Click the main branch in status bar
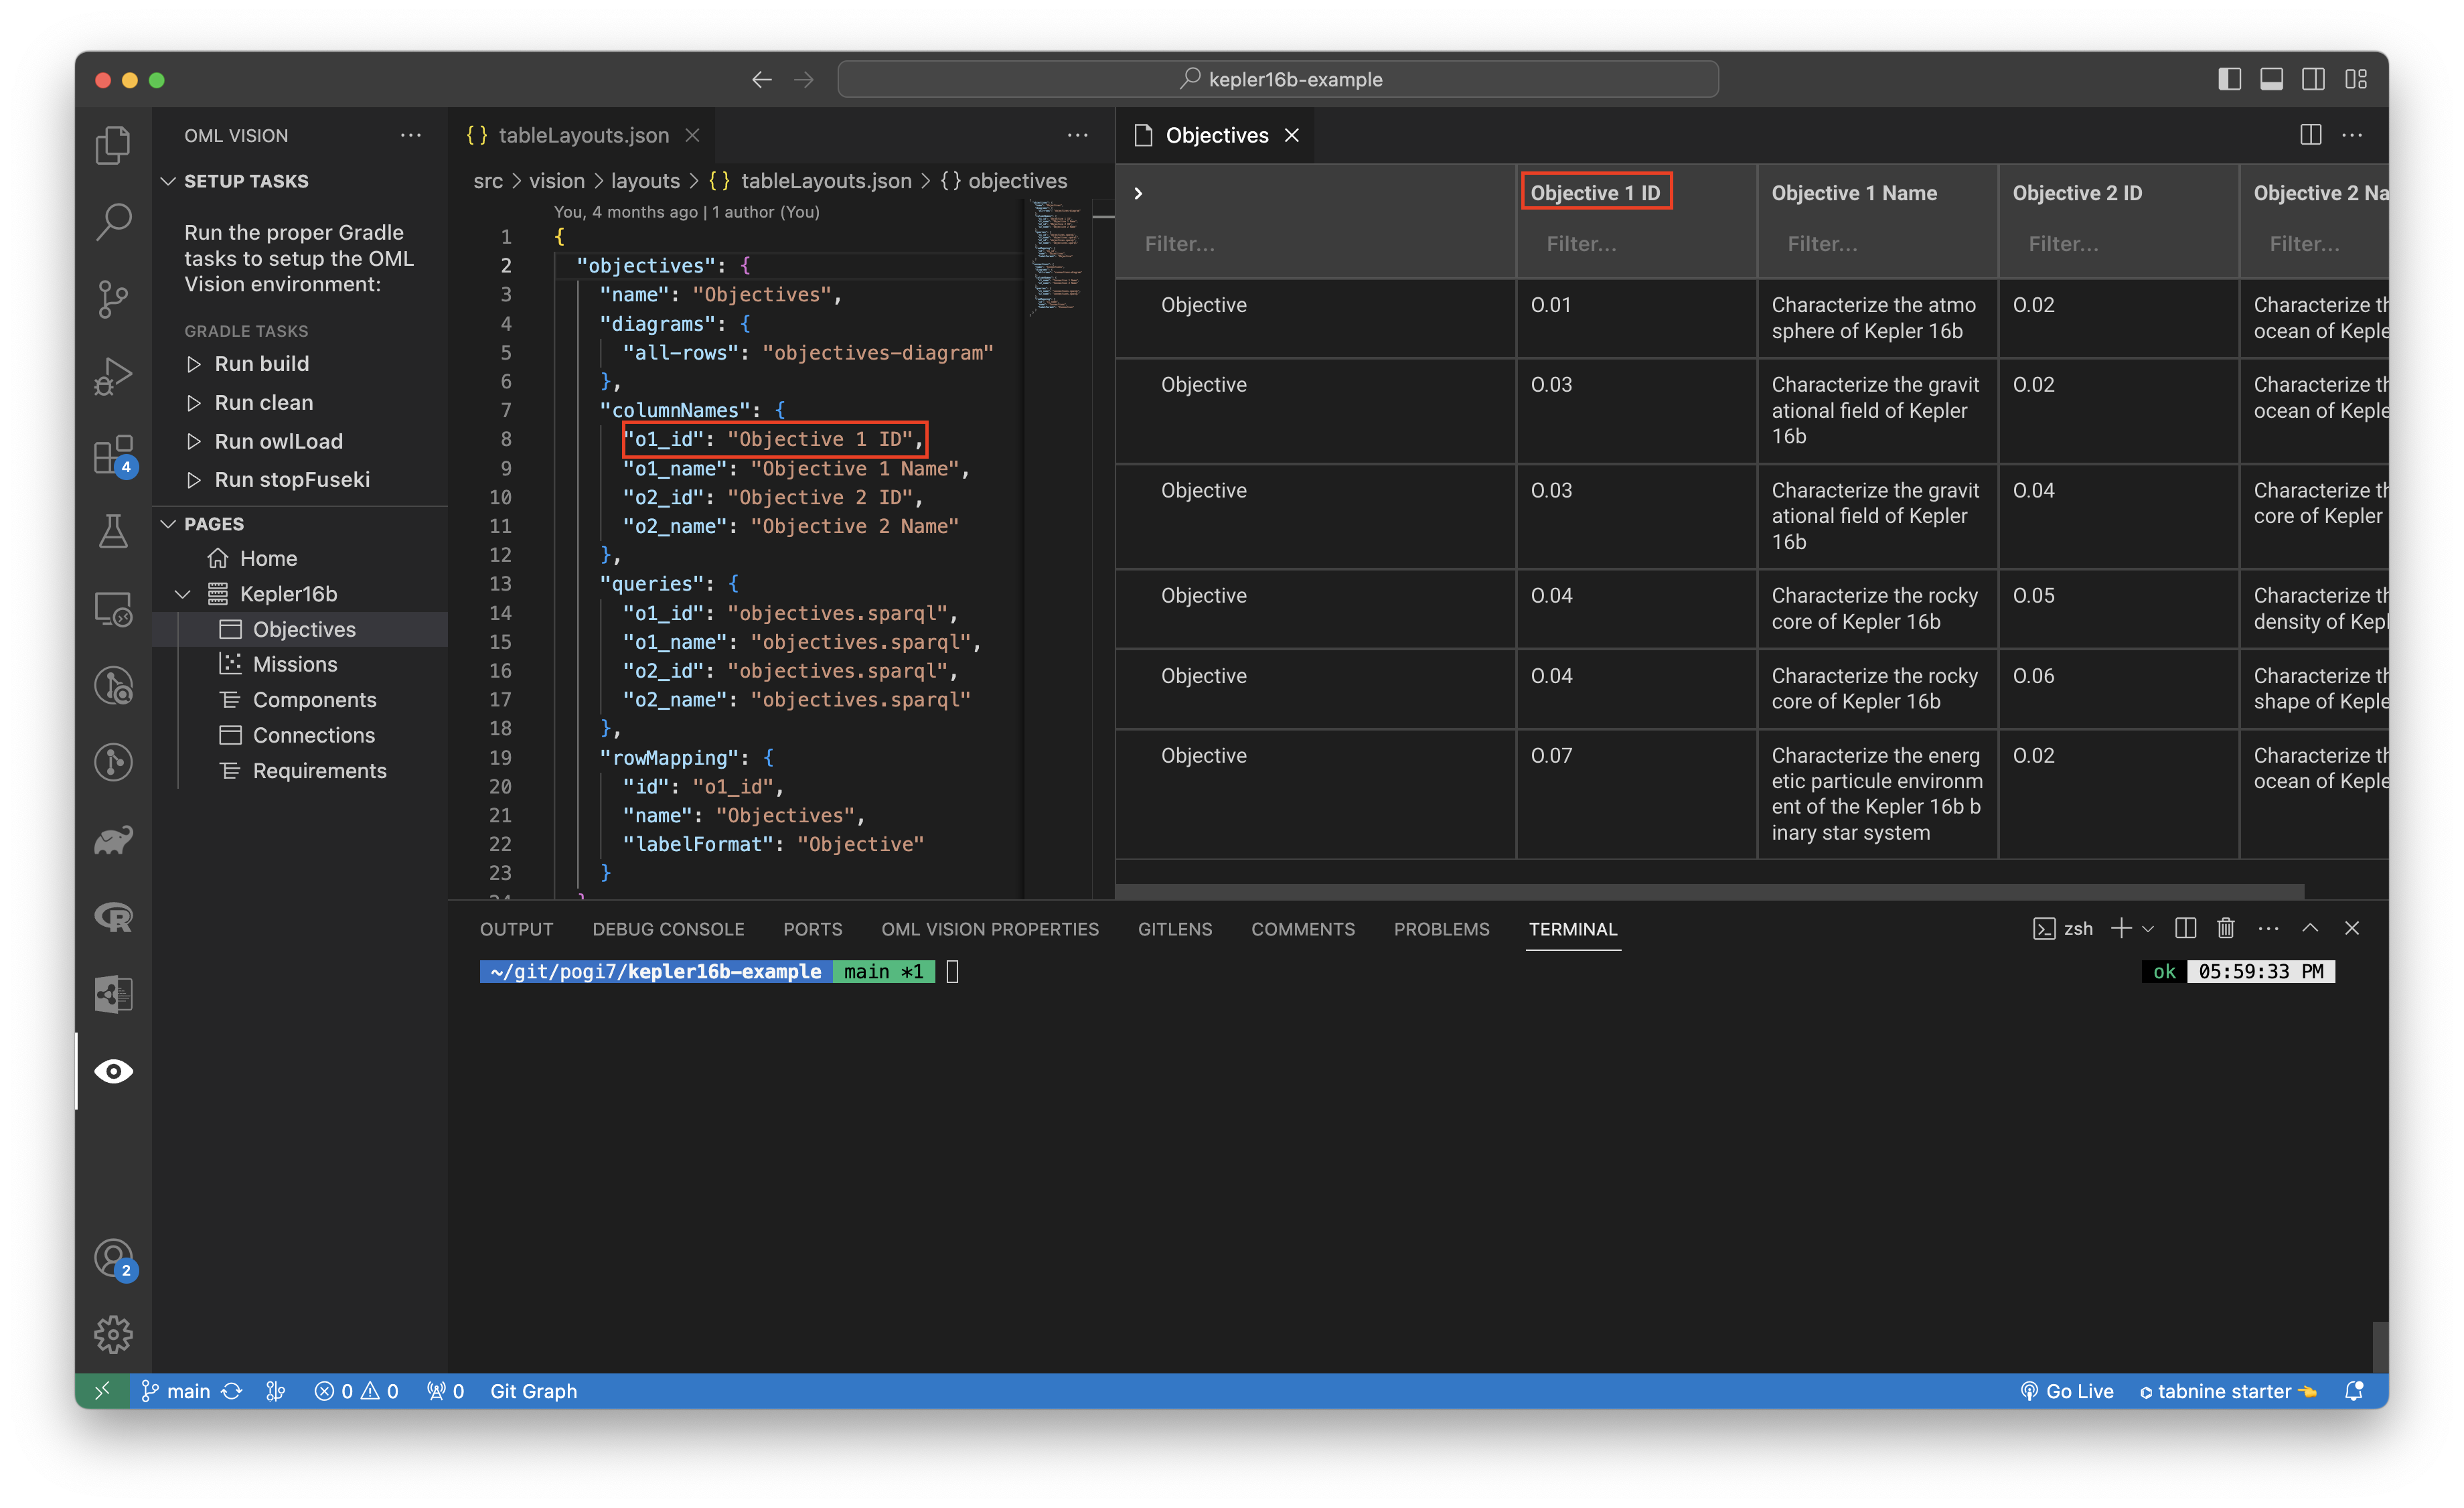 tap(176, 1391)
